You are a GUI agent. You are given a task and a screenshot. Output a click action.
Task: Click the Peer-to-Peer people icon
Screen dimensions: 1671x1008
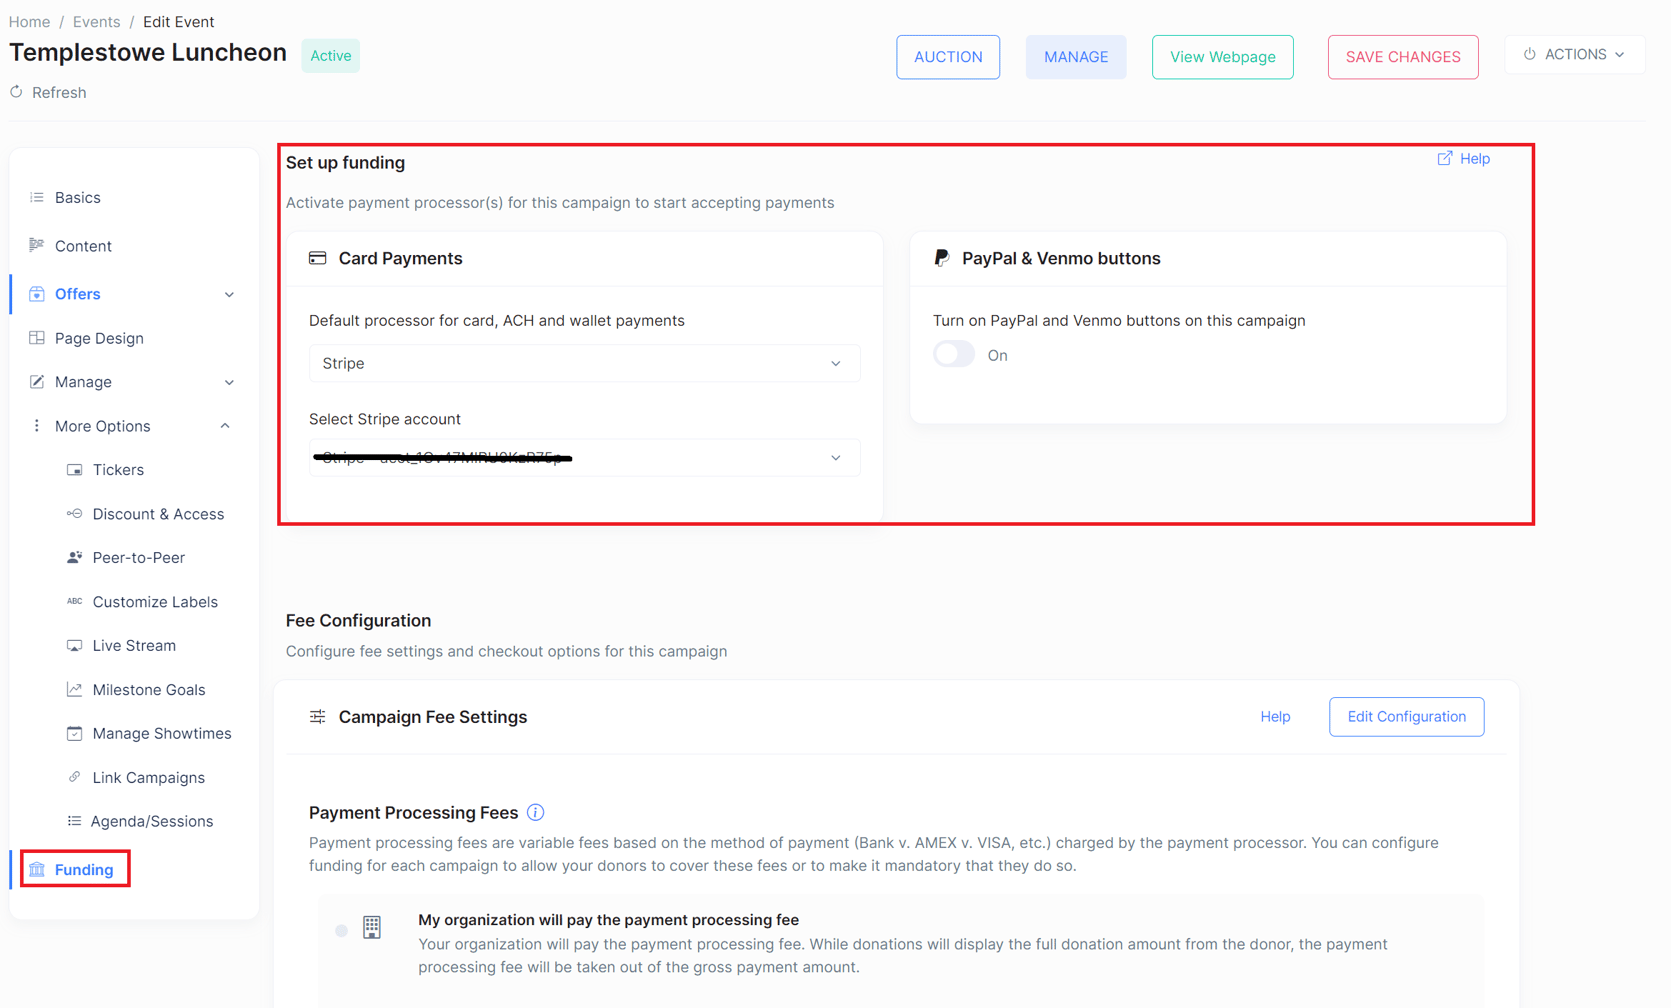pos(74,558)
